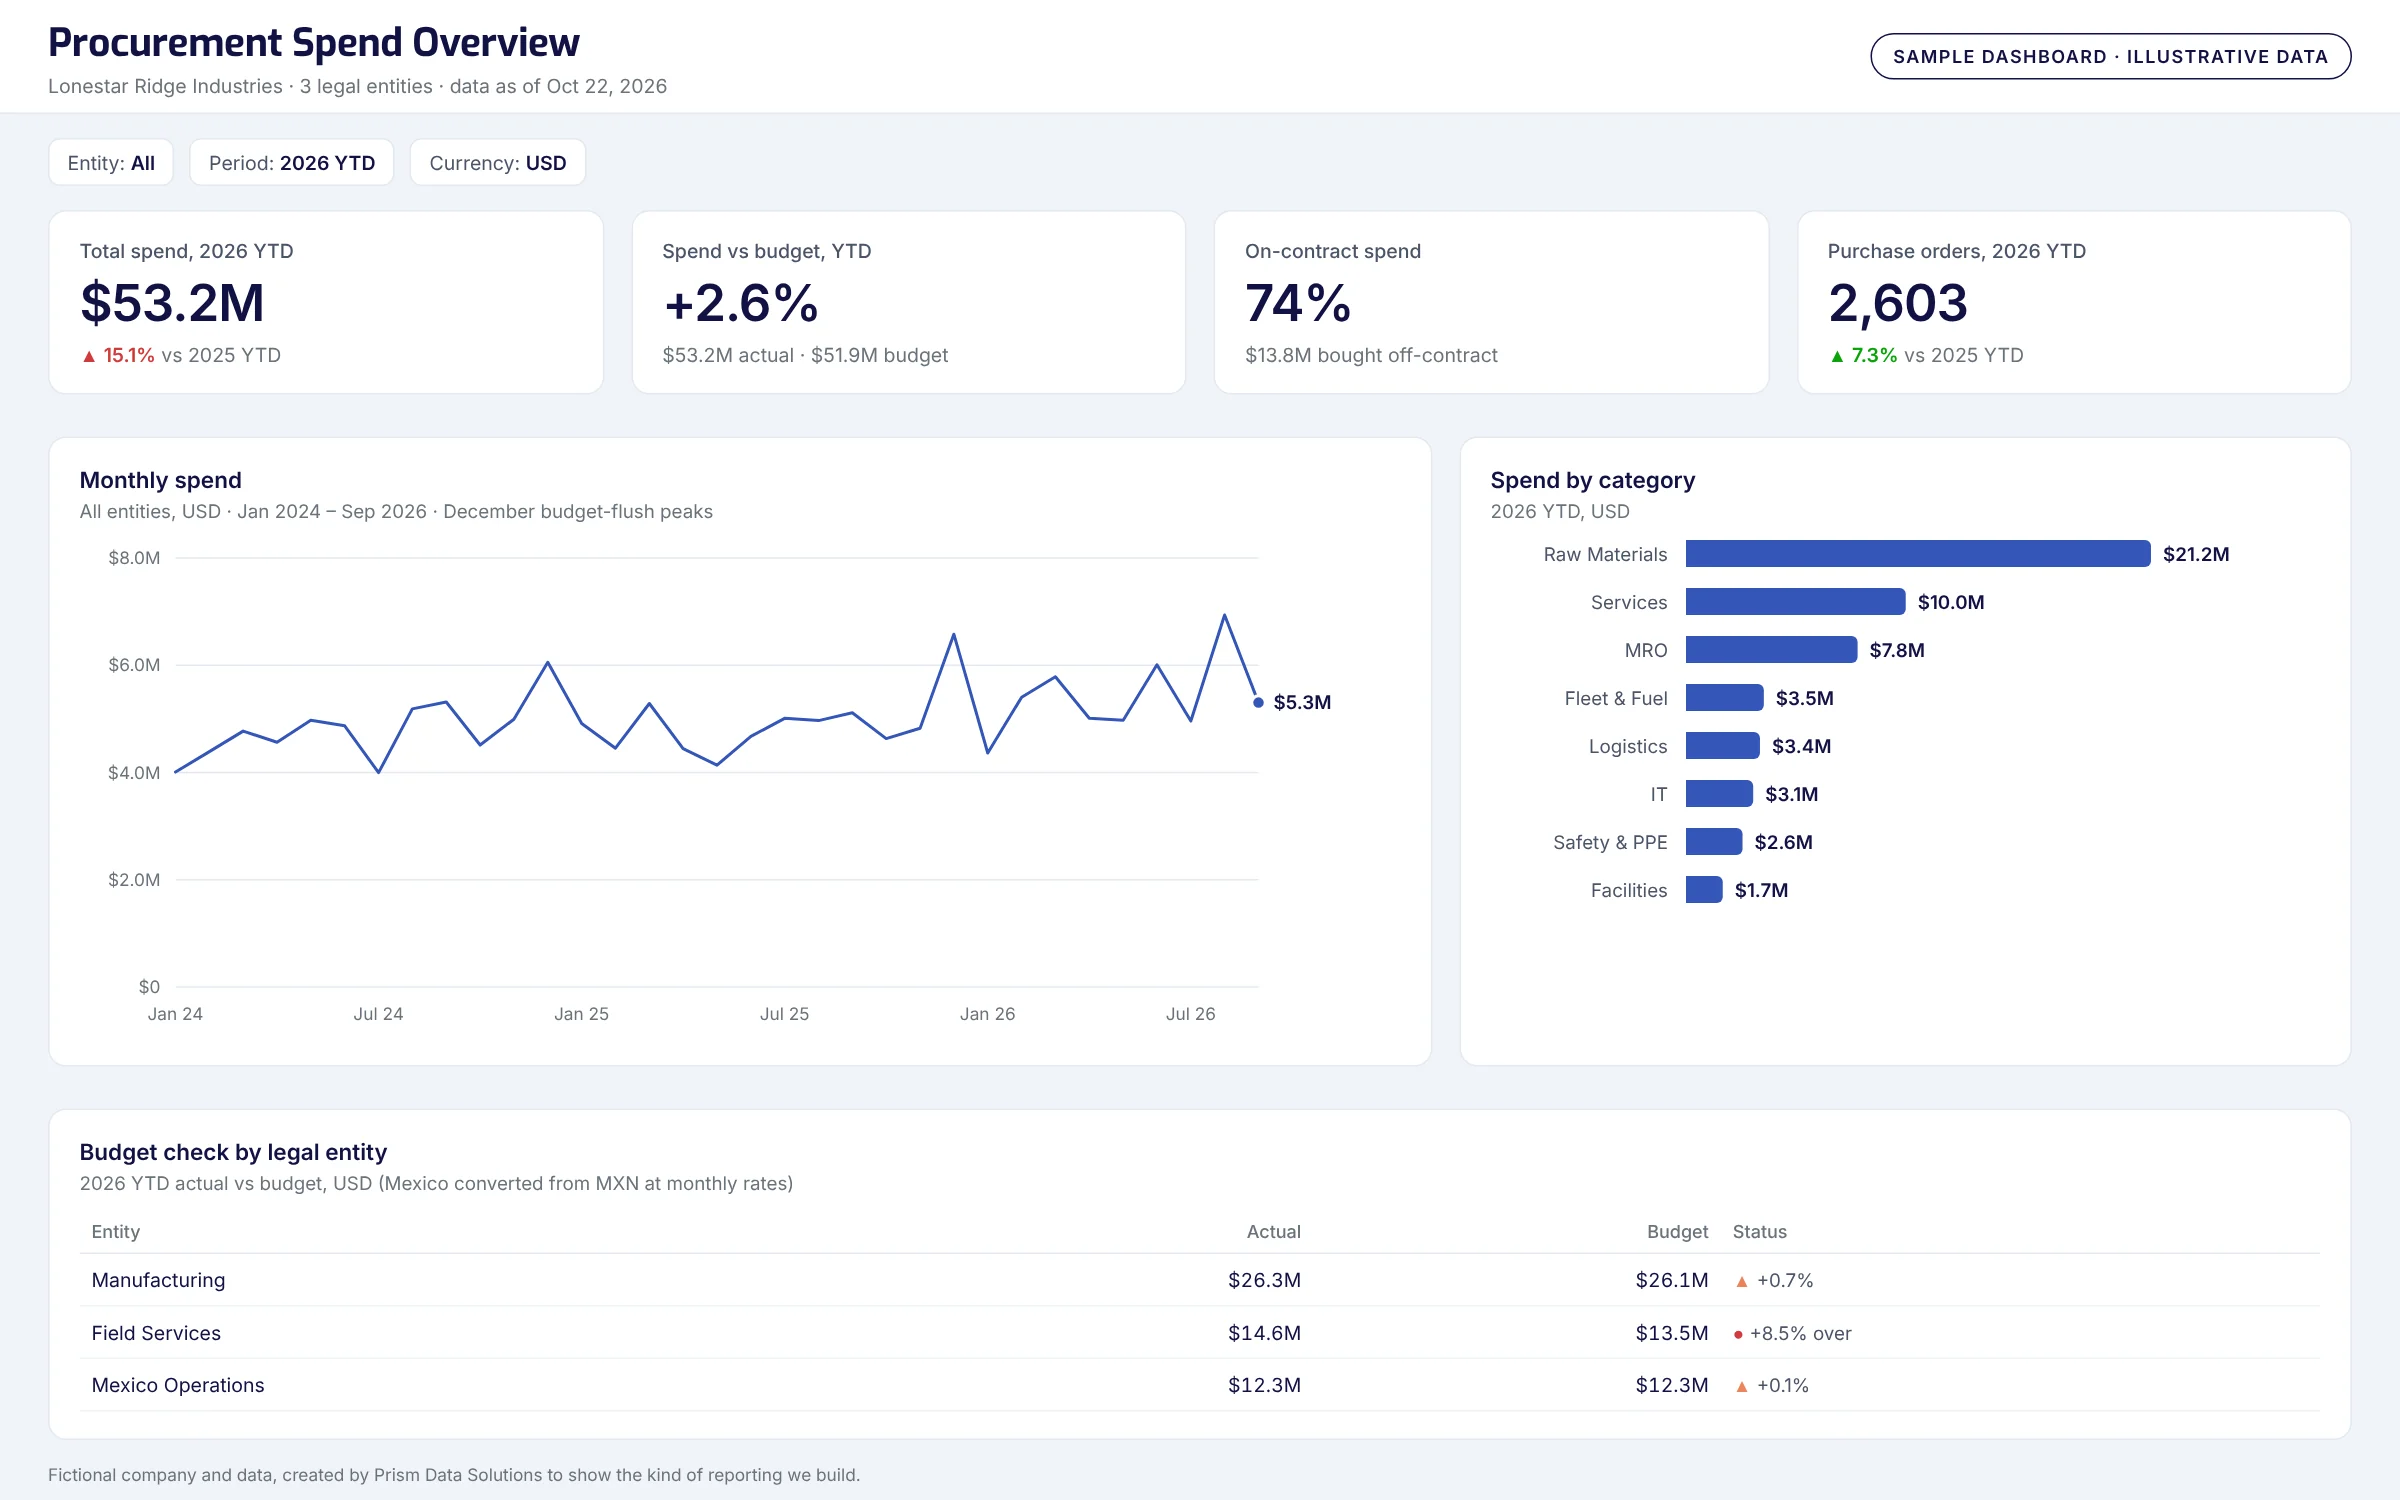
Task: Click the Safety & PPE bar
Action: pos(1714,842)
